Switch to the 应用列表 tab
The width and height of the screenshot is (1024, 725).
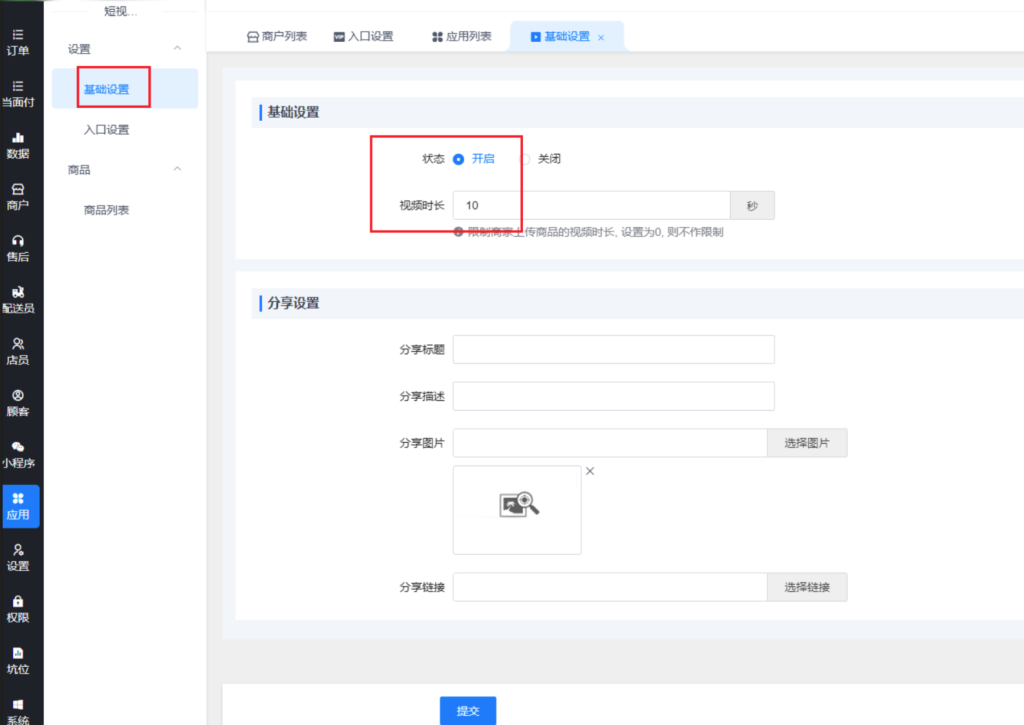[x=462, y=36]
